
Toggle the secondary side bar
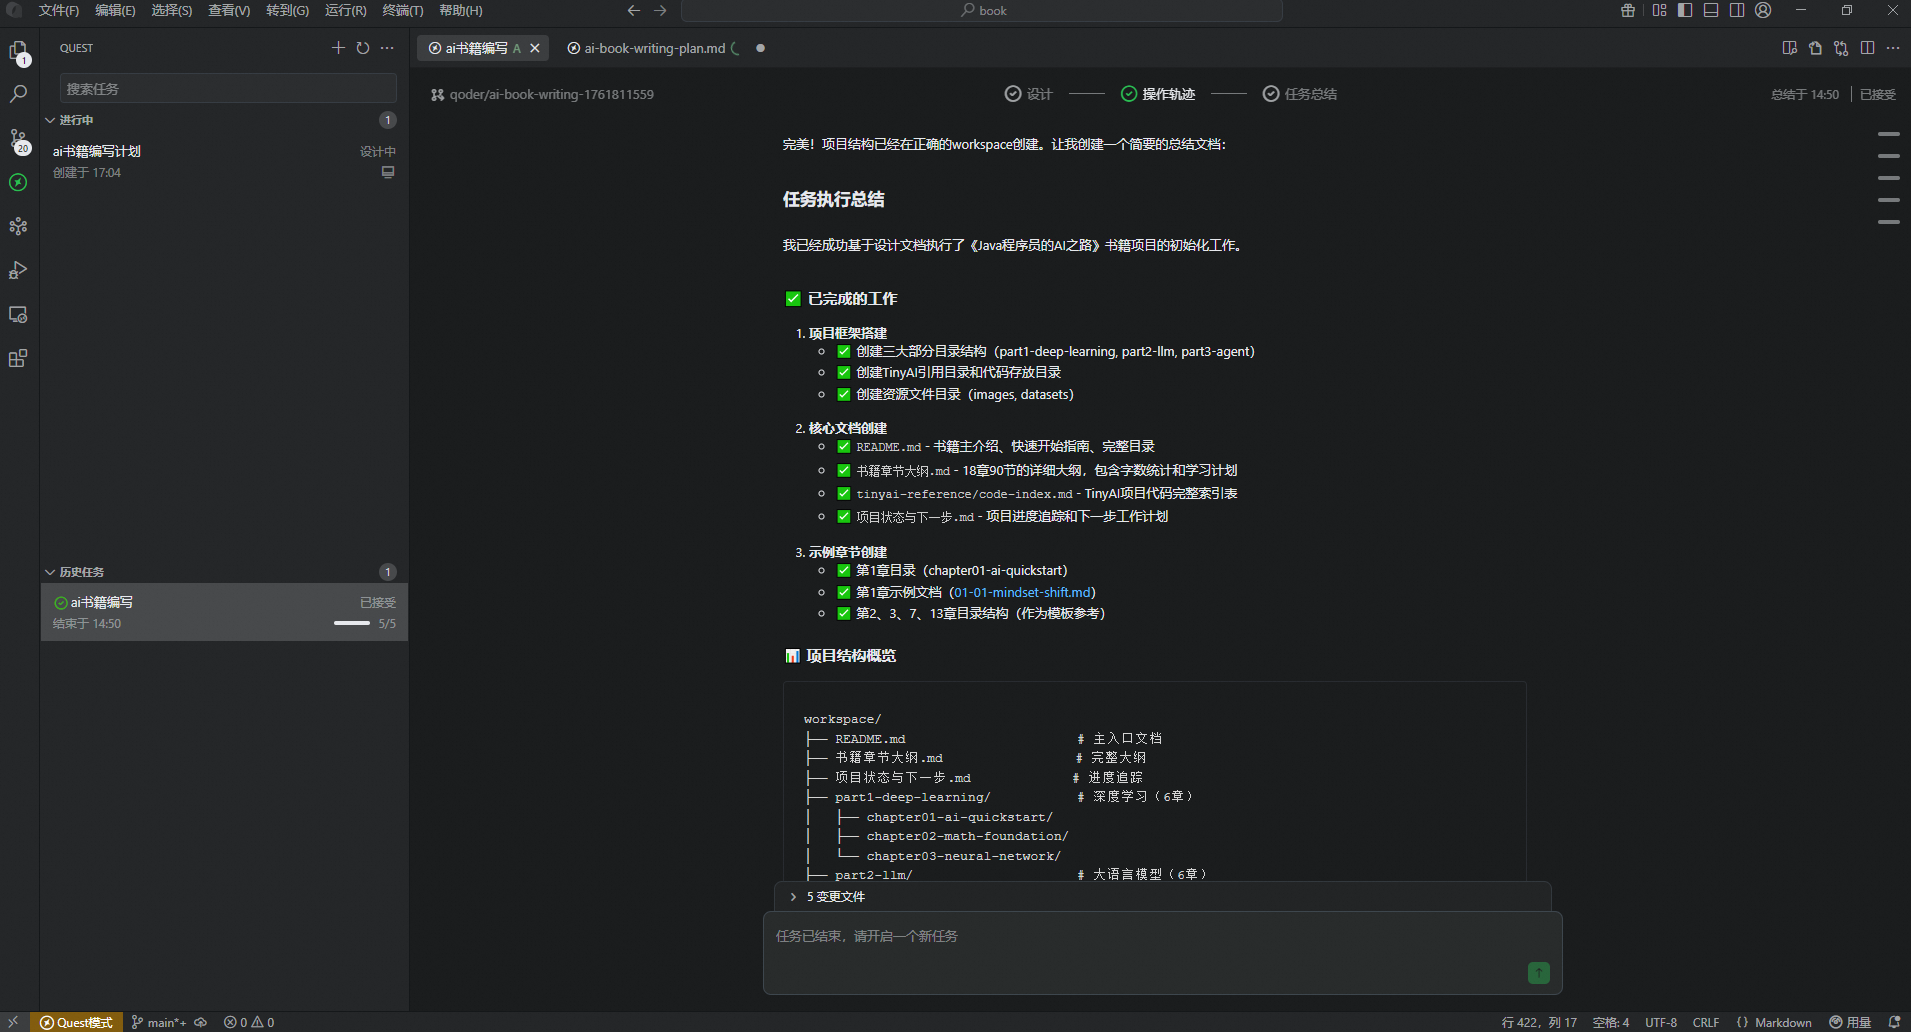coord(1737,10)
